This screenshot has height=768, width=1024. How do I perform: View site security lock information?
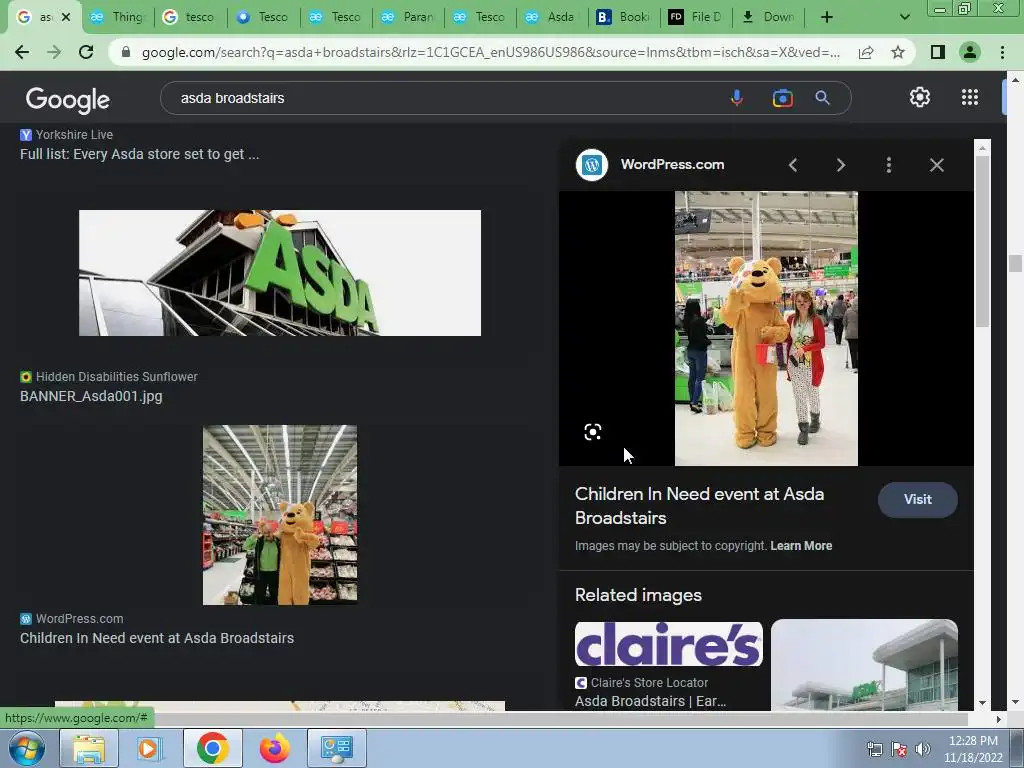coord(126,52)
